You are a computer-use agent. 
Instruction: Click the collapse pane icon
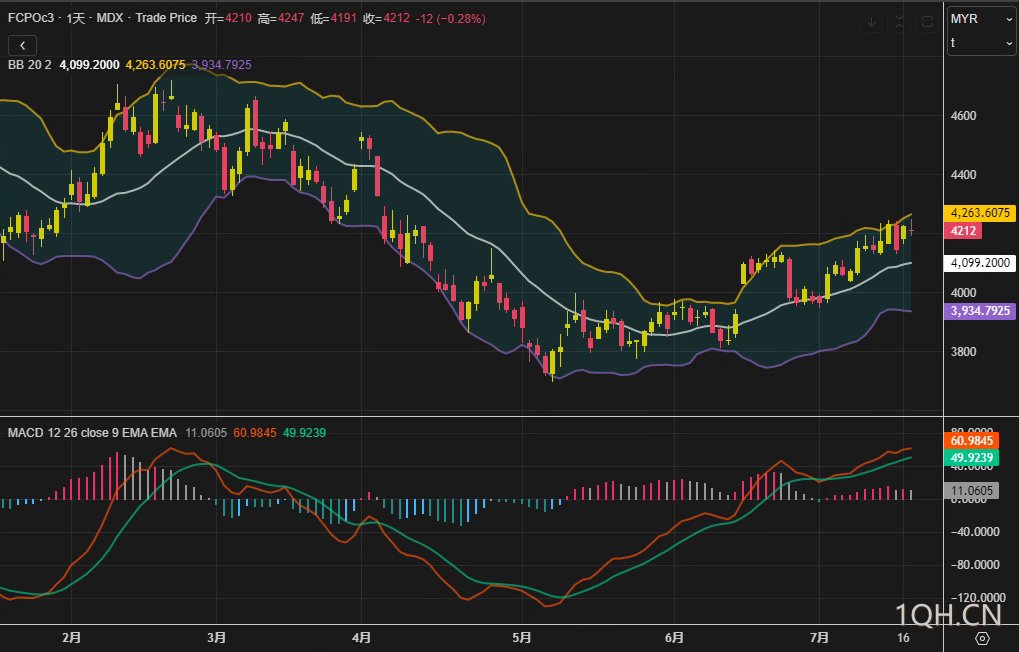click(x=899, y=21)
